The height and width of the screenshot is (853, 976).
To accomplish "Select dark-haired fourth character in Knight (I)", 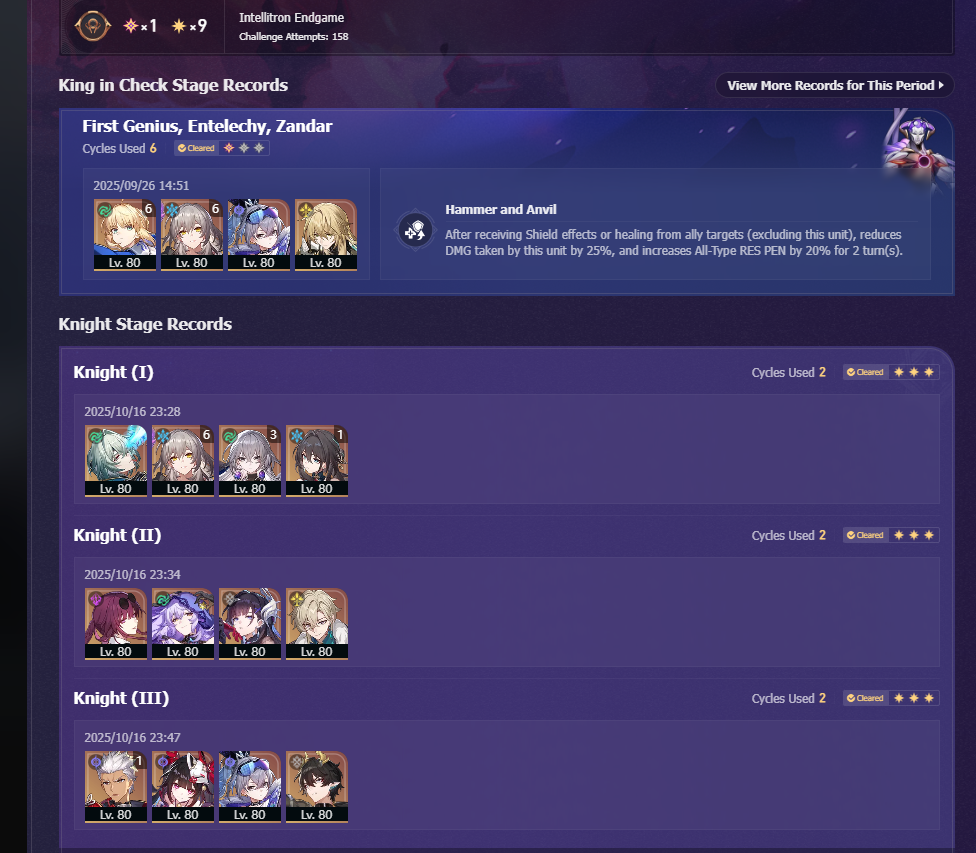I will tap(317, 461).
